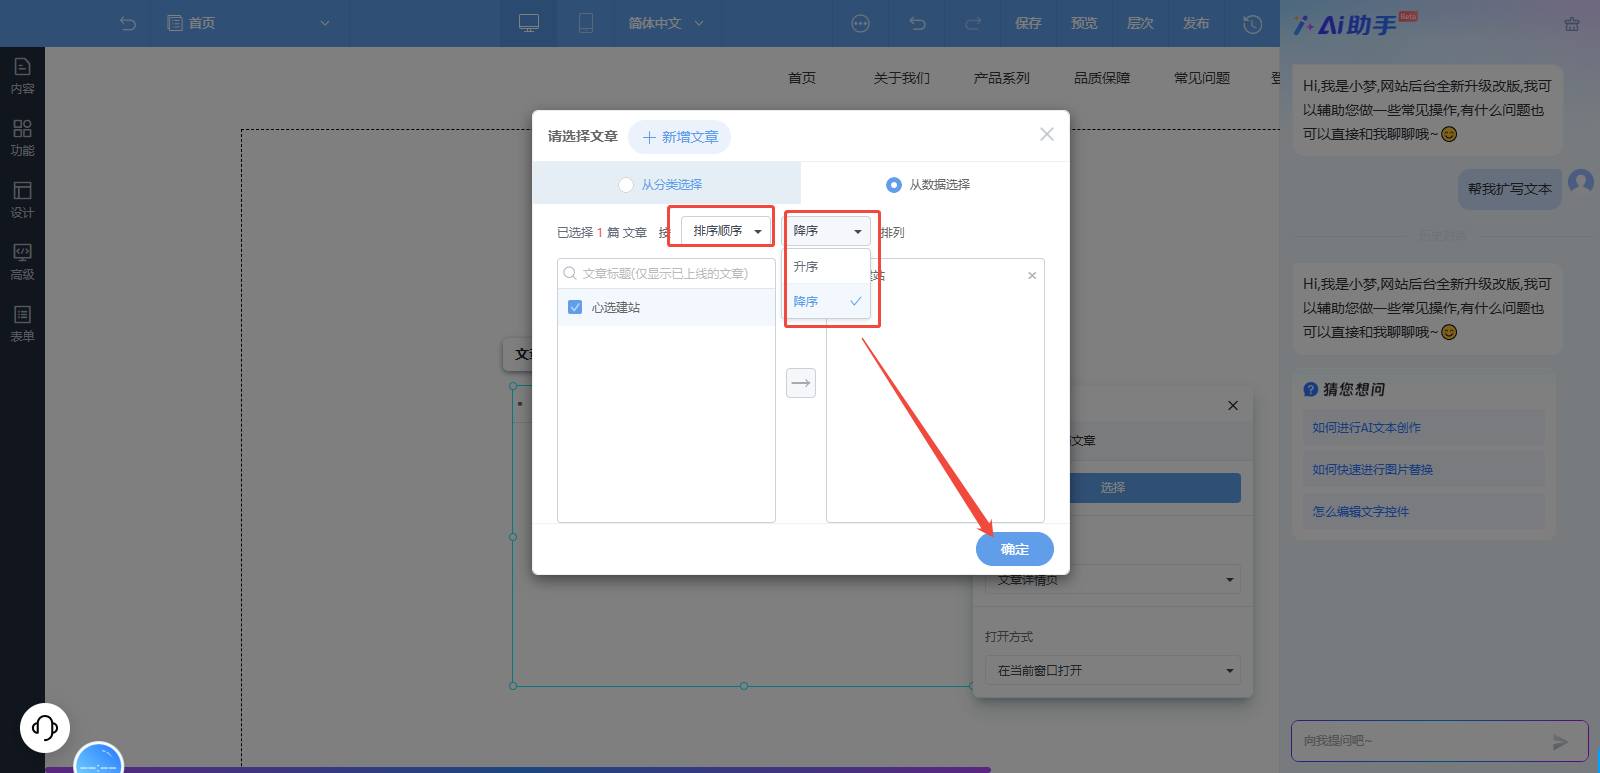This screenshot has height=773, width=1600.
Task: Click the send arrow in AI chat
Action: 1560,742
